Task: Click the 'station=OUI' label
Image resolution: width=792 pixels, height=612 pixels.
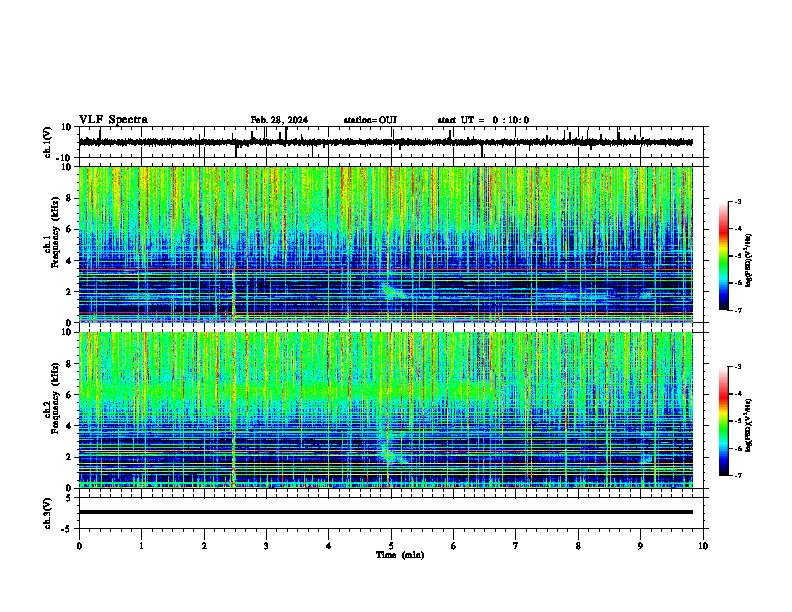Action: pyautogui.click(x=370, y=120)
